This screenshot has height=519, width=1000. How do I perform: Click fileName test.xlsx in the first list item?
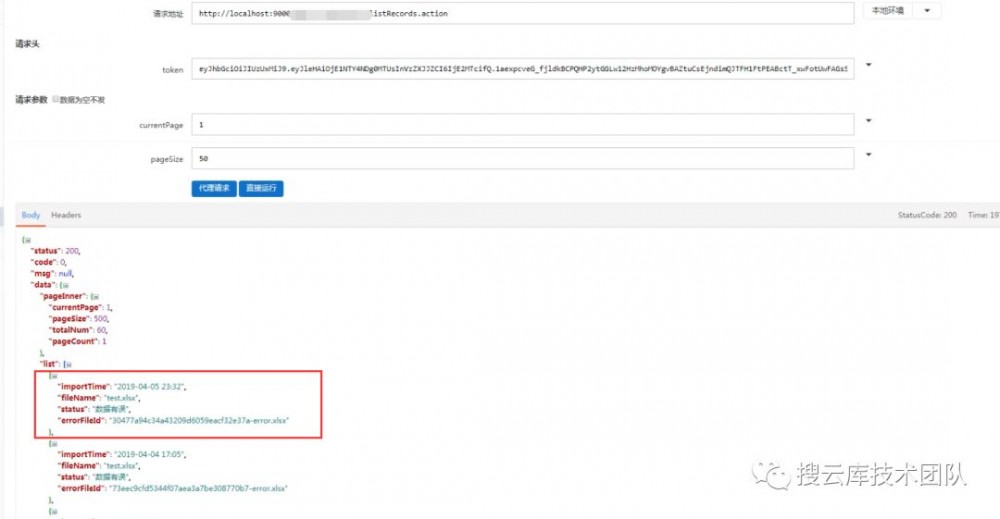tap(99, 398)
